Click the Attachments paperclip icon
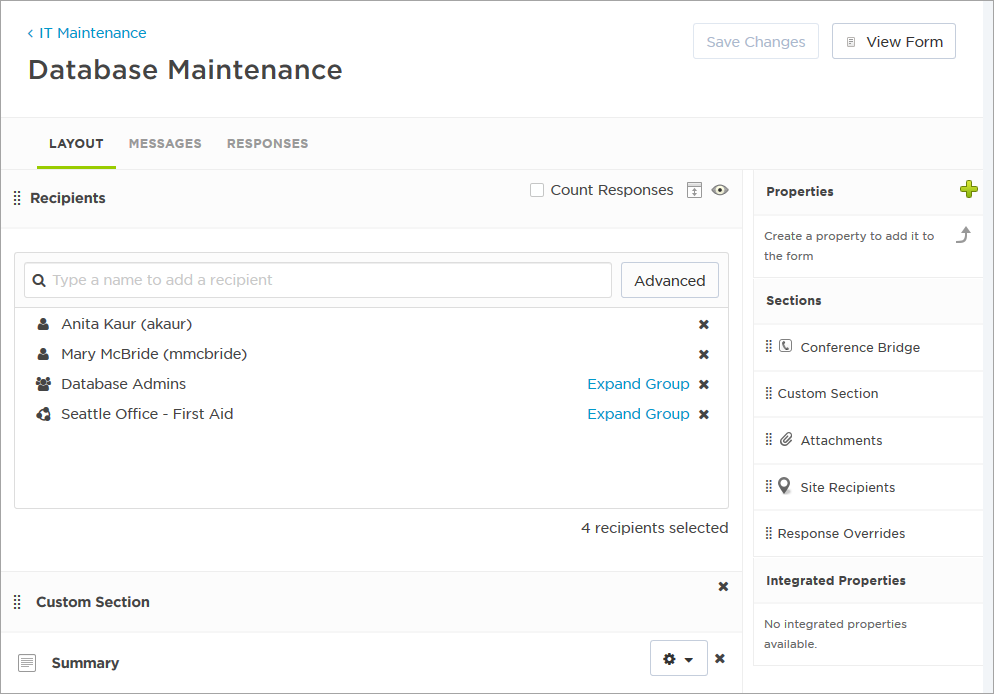This screenshot has height=694, width=994. [x=786, y=440]
